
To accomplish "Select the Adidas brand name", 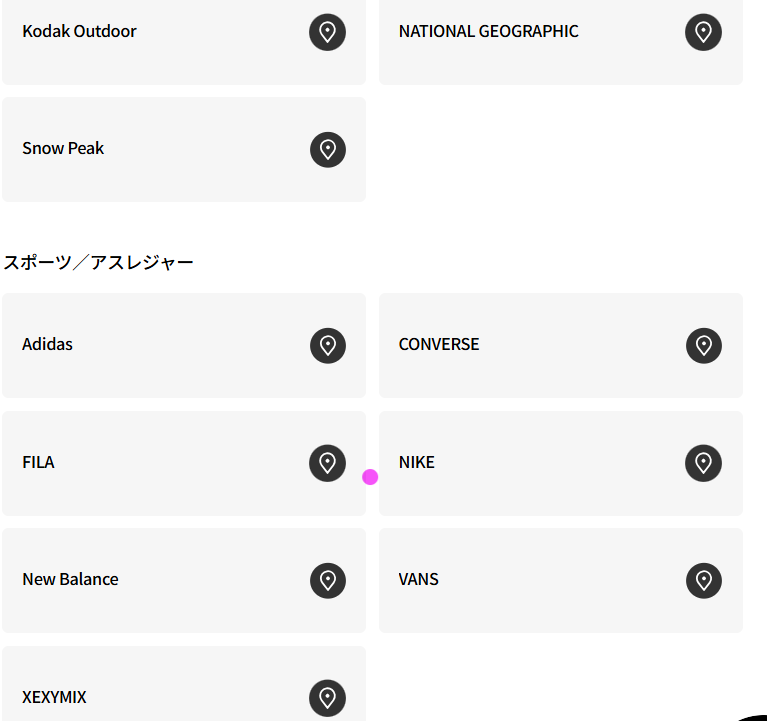I will 47,344.
